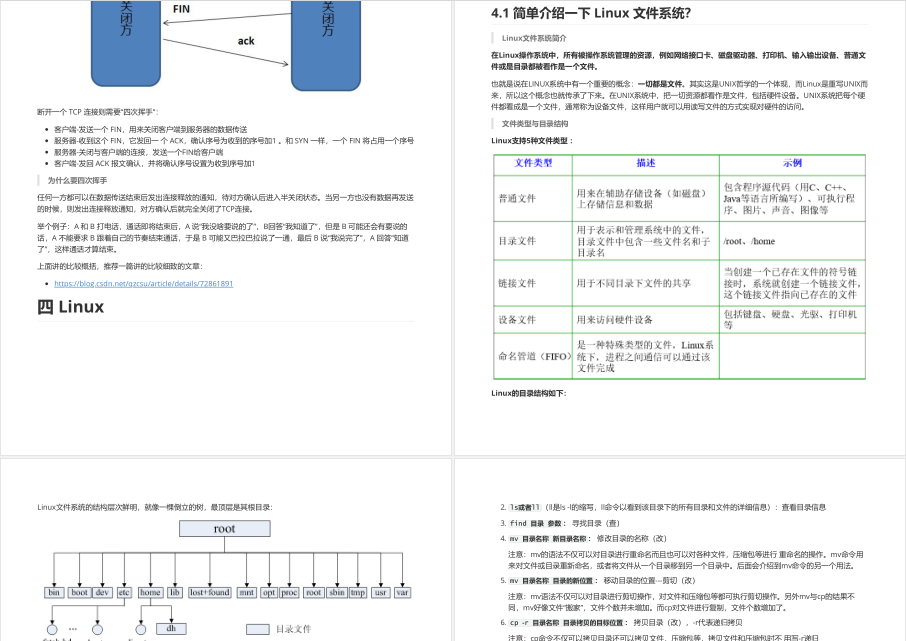Click the small 'root' node beside 'proc'

[x=314, y=592]
